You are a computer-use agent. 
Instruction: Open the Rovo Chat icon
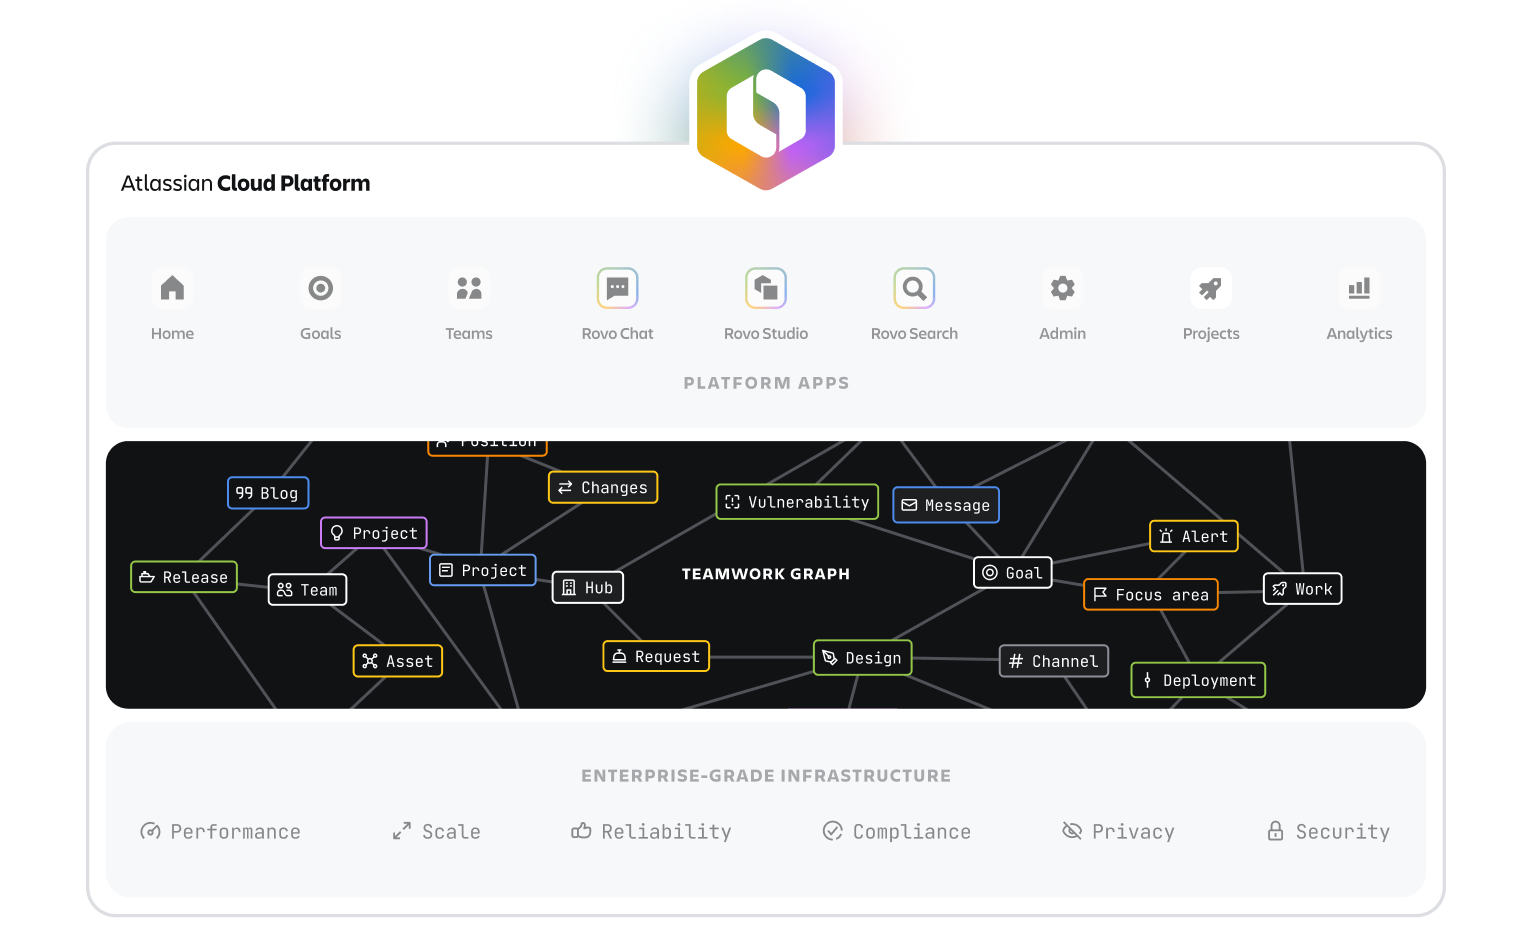[617, 289]
